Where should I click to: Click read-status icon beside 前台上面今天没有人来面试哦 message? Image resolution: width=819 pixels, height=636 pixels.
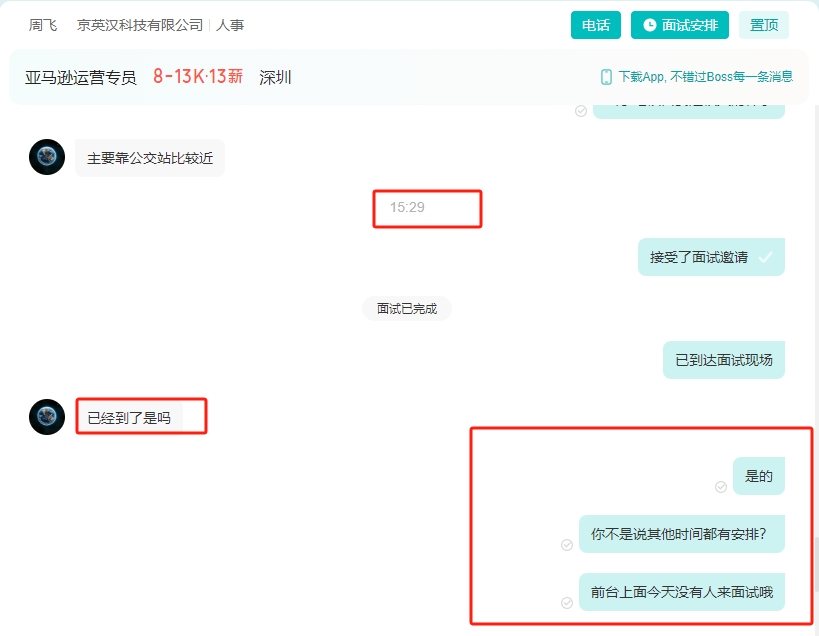coord(567,603)
